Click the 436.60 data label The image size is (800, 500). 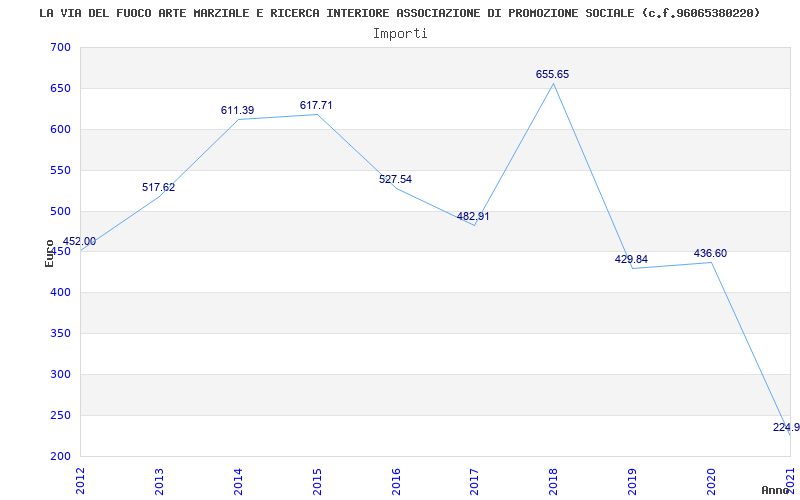[x=710, y=254]
